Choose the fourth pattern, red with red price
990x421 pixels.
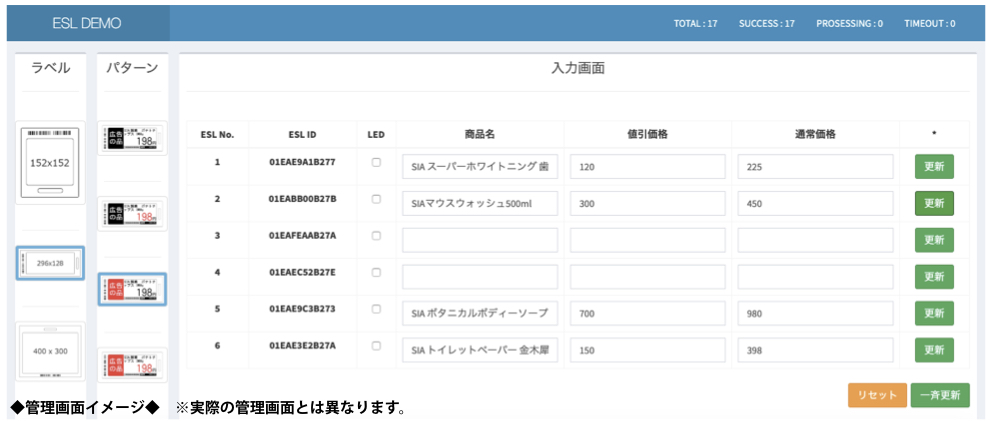(x=132, y=364)
